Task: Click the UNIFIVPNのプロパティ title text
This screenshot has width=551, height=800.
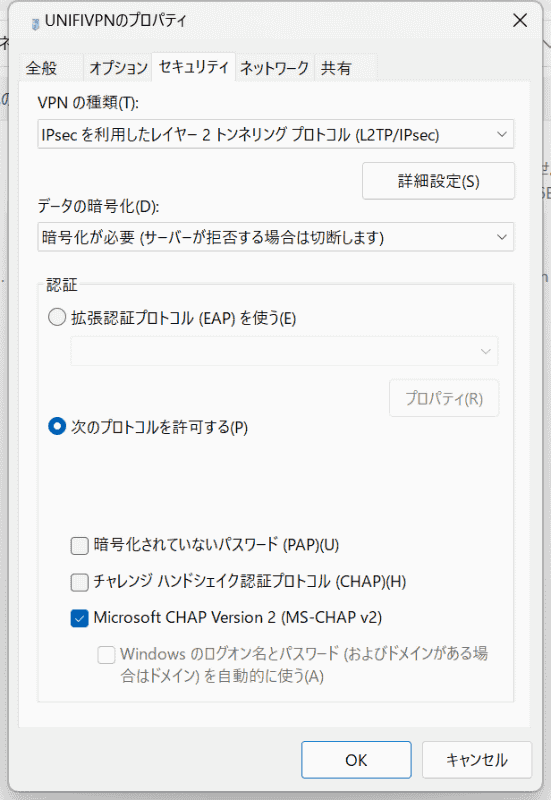Action: pyautogui.click(x=116, y=20)
